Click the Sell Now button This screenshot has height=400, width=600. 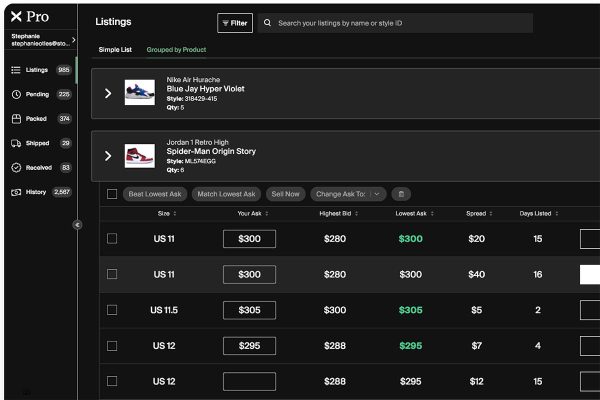pyautogui.click(x=285, y=194)
